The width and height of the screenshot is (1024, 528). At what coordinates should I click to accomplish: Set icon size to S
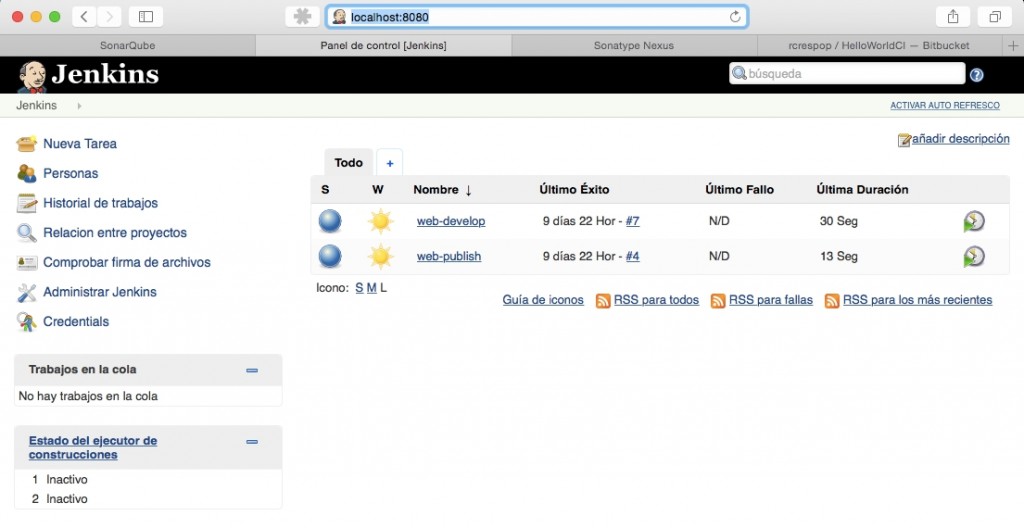point(359,288)
